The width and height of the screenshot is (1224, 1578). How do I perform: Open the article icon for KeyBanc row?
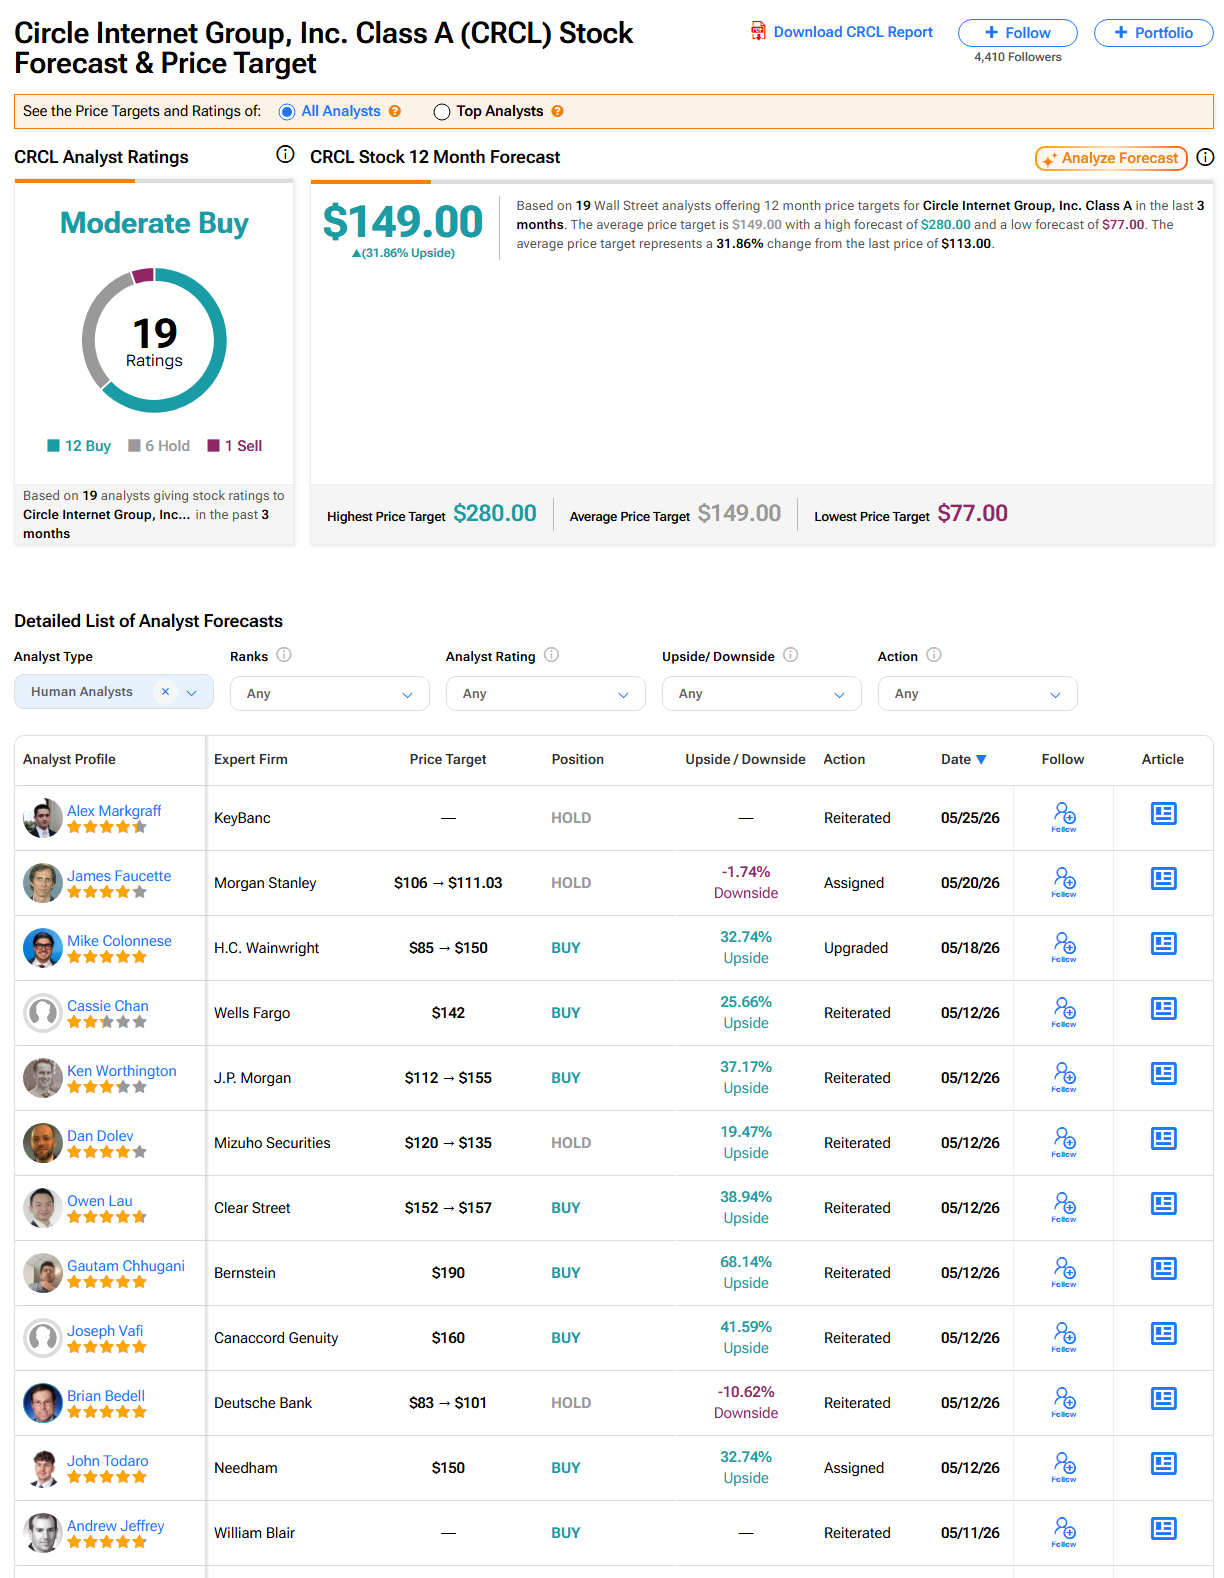point(1164,814)
